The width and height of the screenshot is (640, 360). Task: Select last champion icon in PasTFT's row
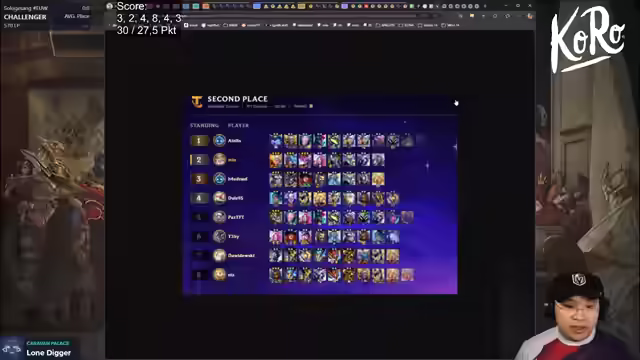coord(407,217)
